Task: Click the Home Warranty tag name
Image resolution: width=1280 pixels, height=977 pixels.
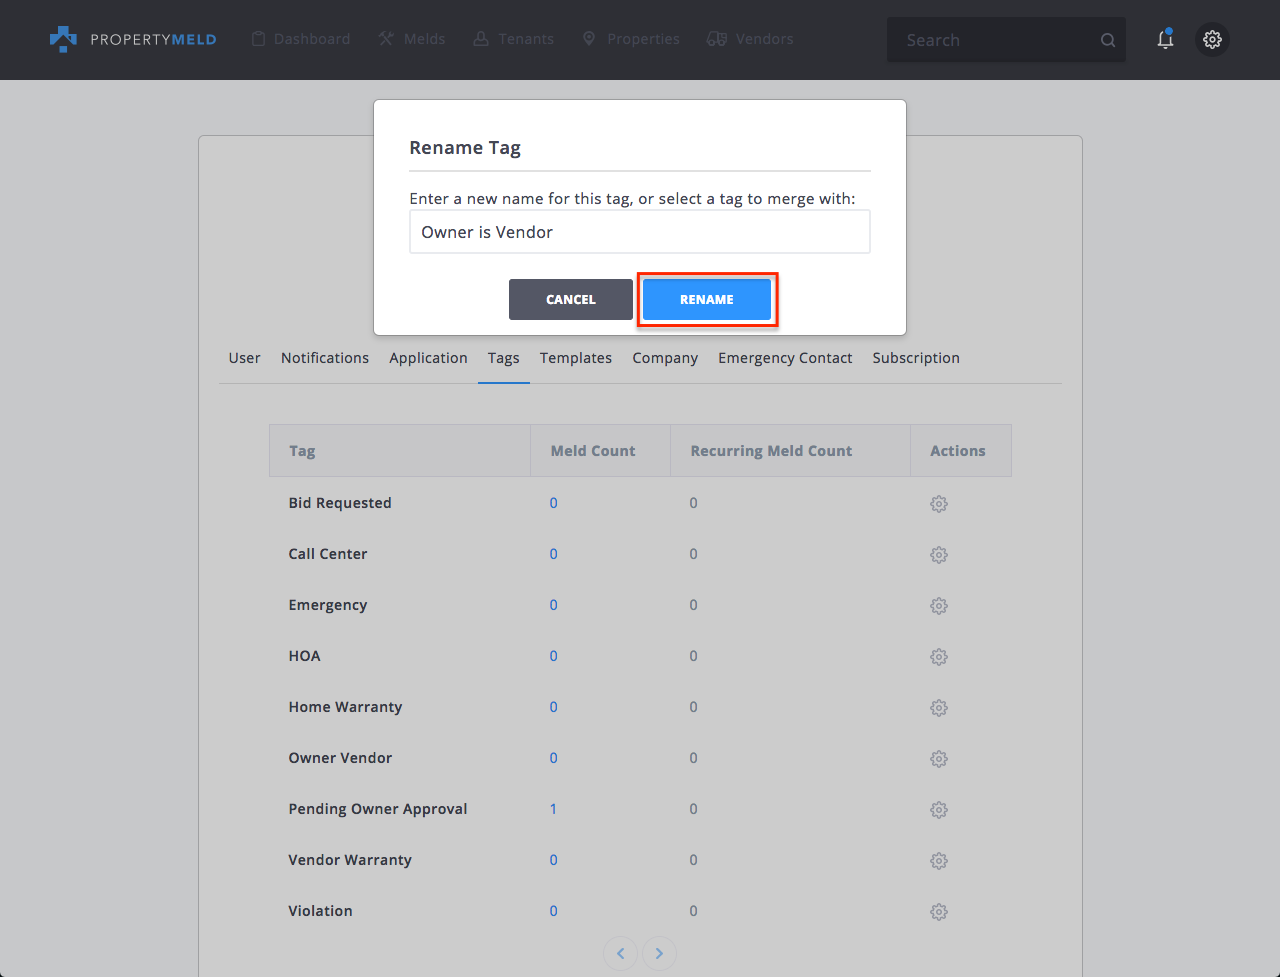Action: (x=345, y=707)
